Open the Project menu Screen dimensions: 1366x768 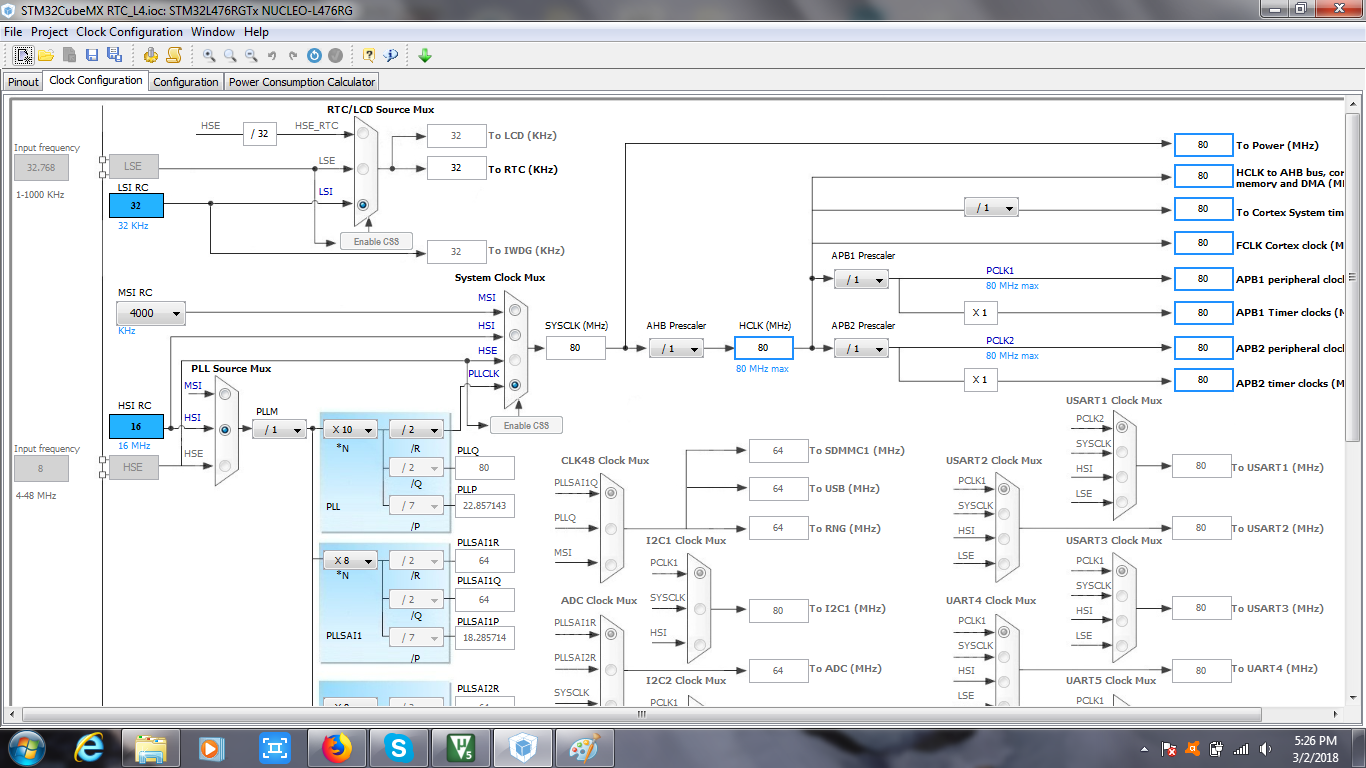coord(49,32)
